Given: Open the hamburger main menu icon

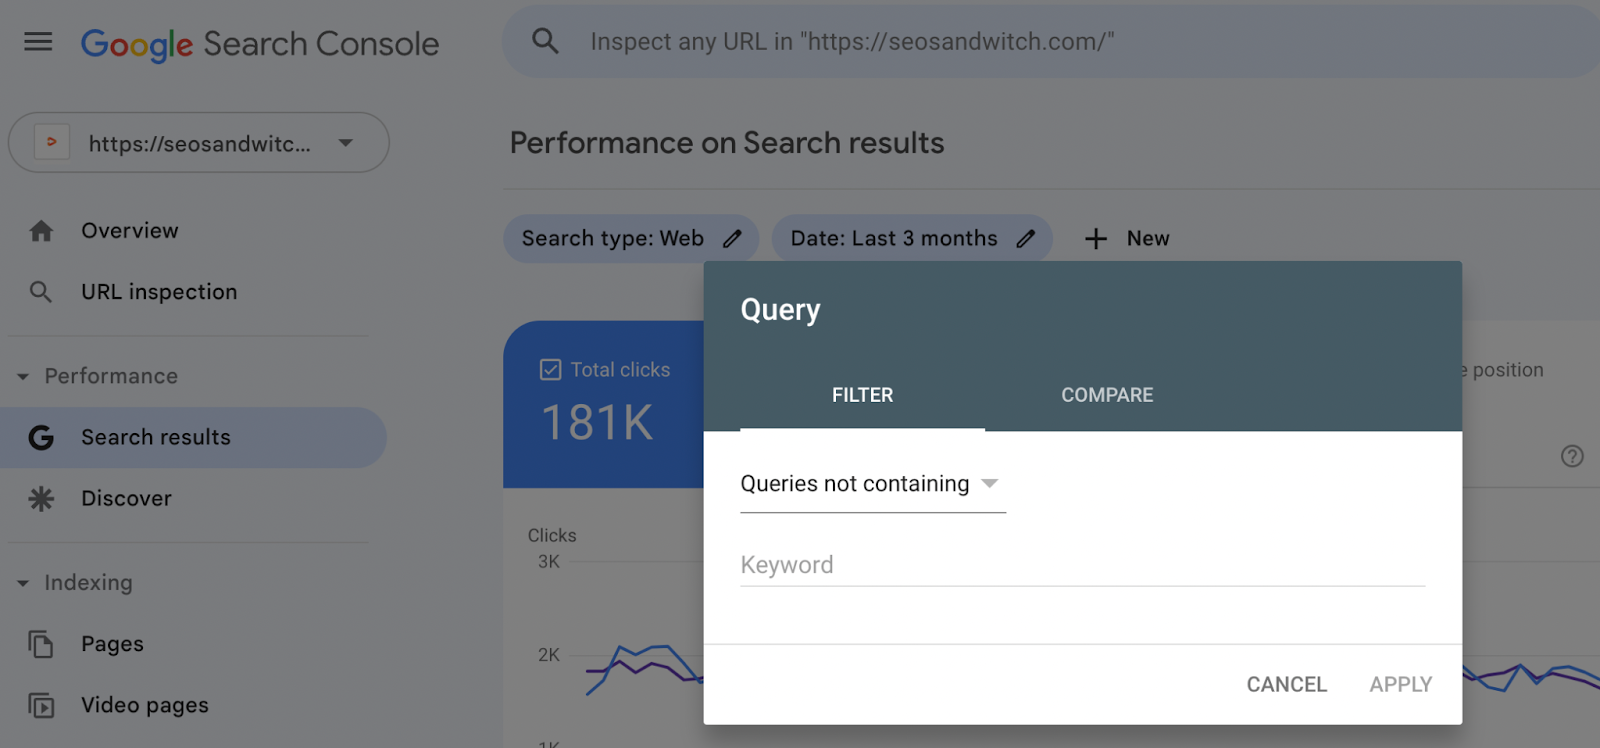Looking at the screenshot, I should point(38,42).
